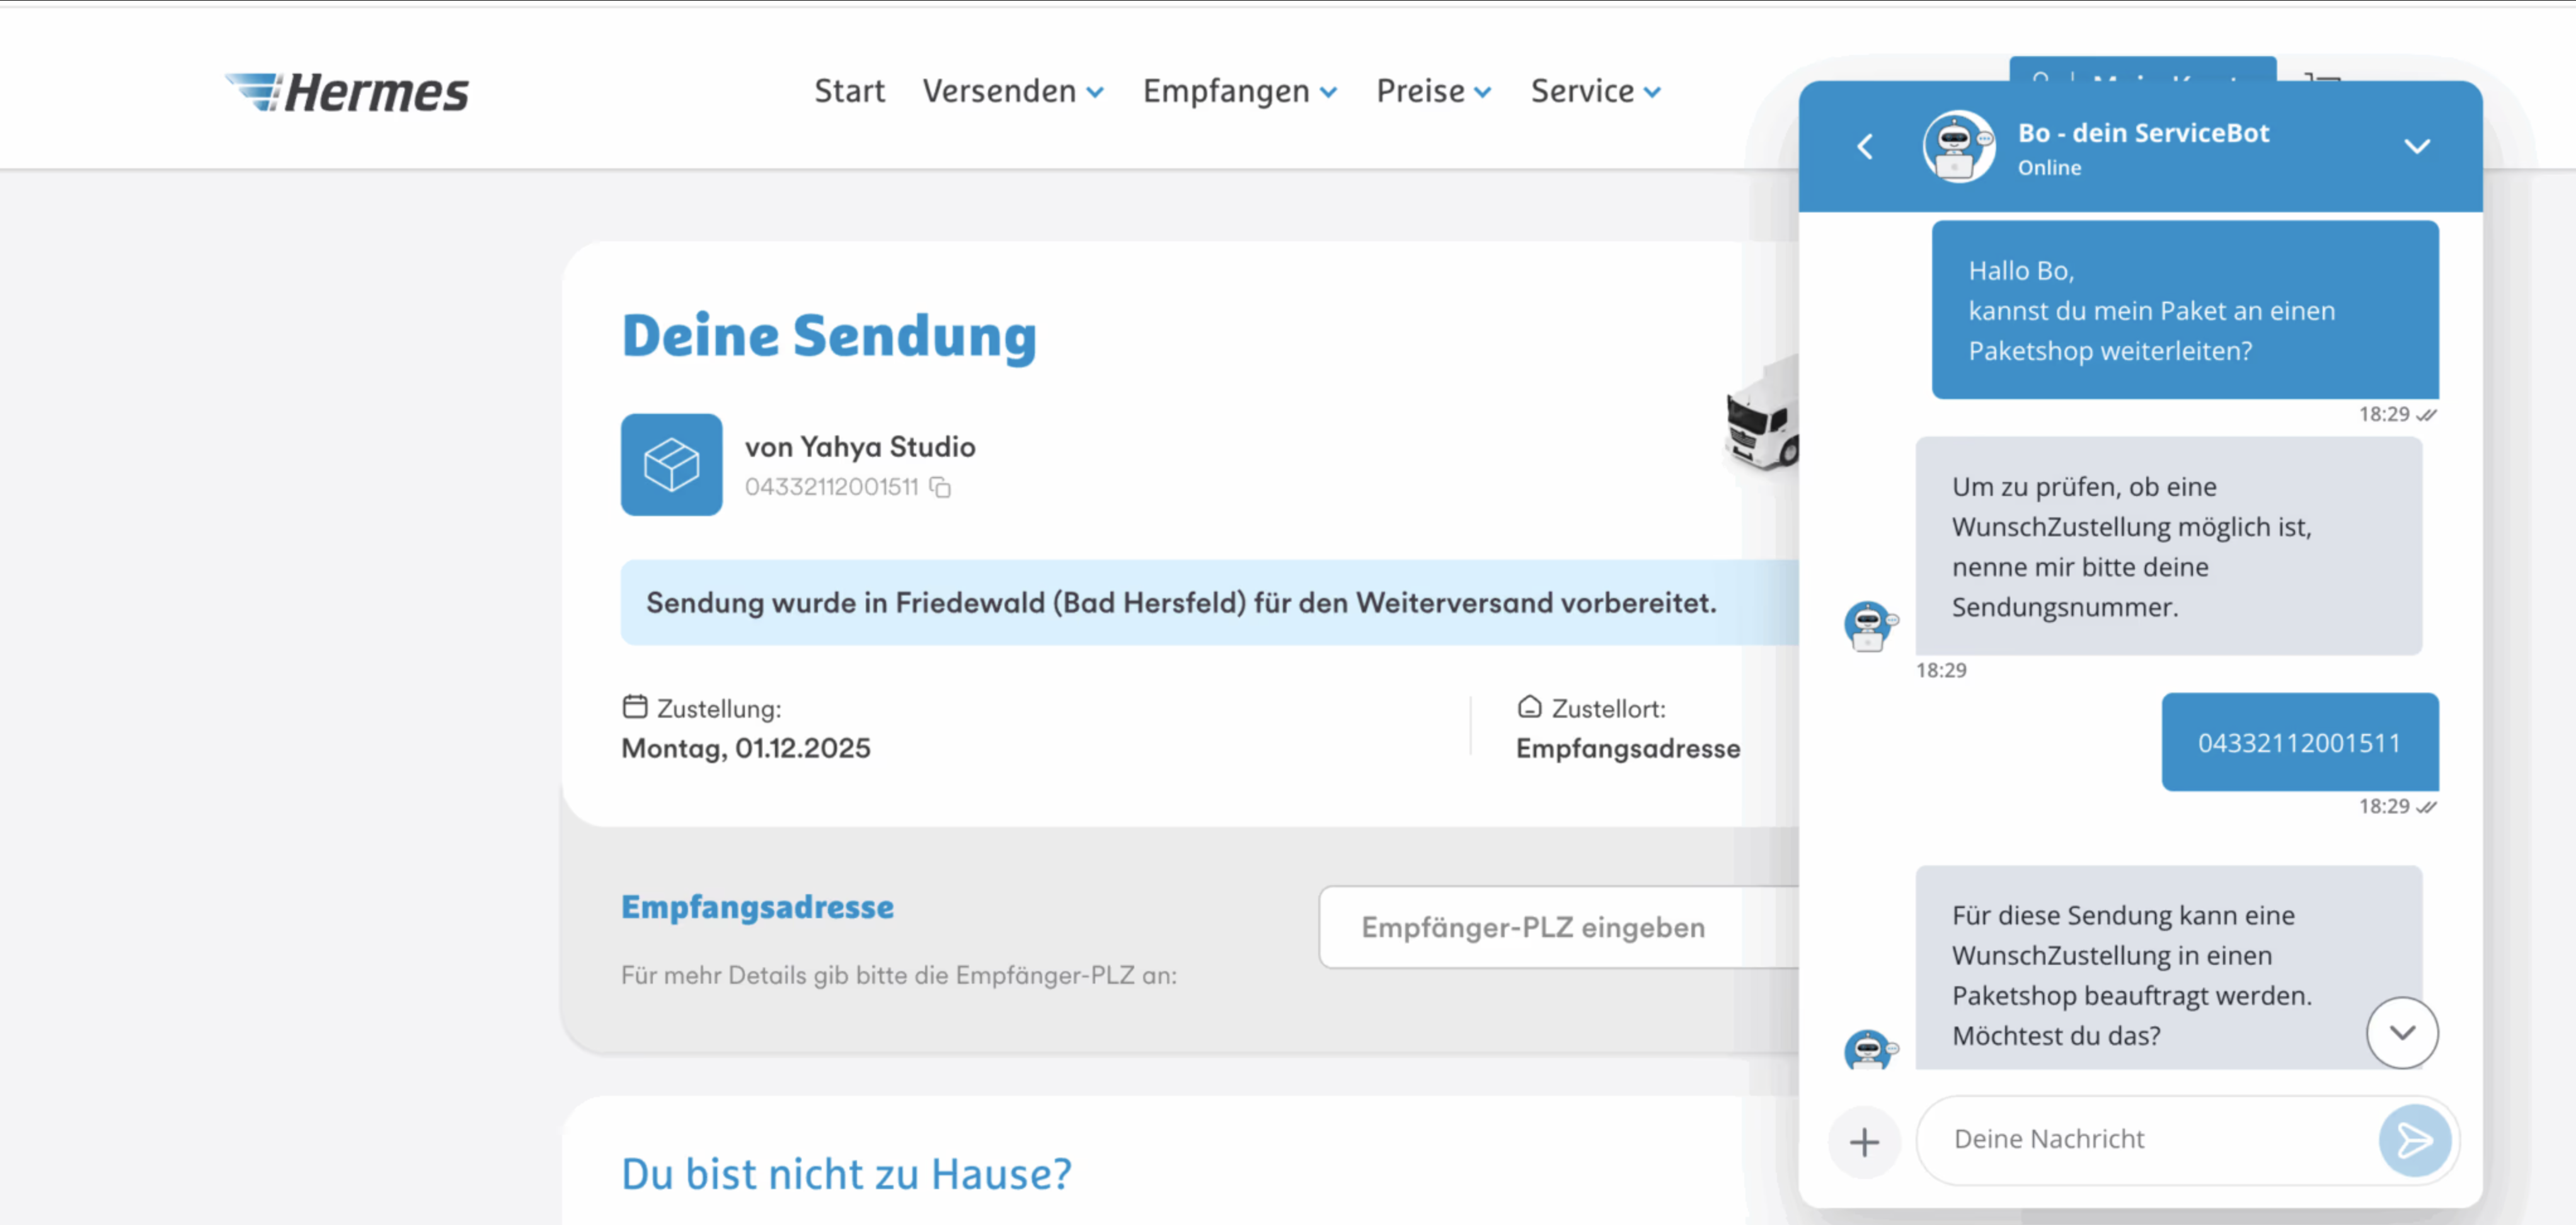This screenshot has height=1225, width=2576.
Task: Click the Du bist nicht zu Hause? heading
Action: 846,1174
